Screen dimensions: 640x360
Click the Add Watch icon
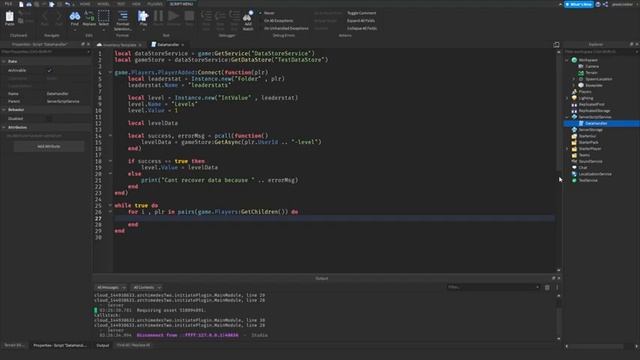(248, 17)
